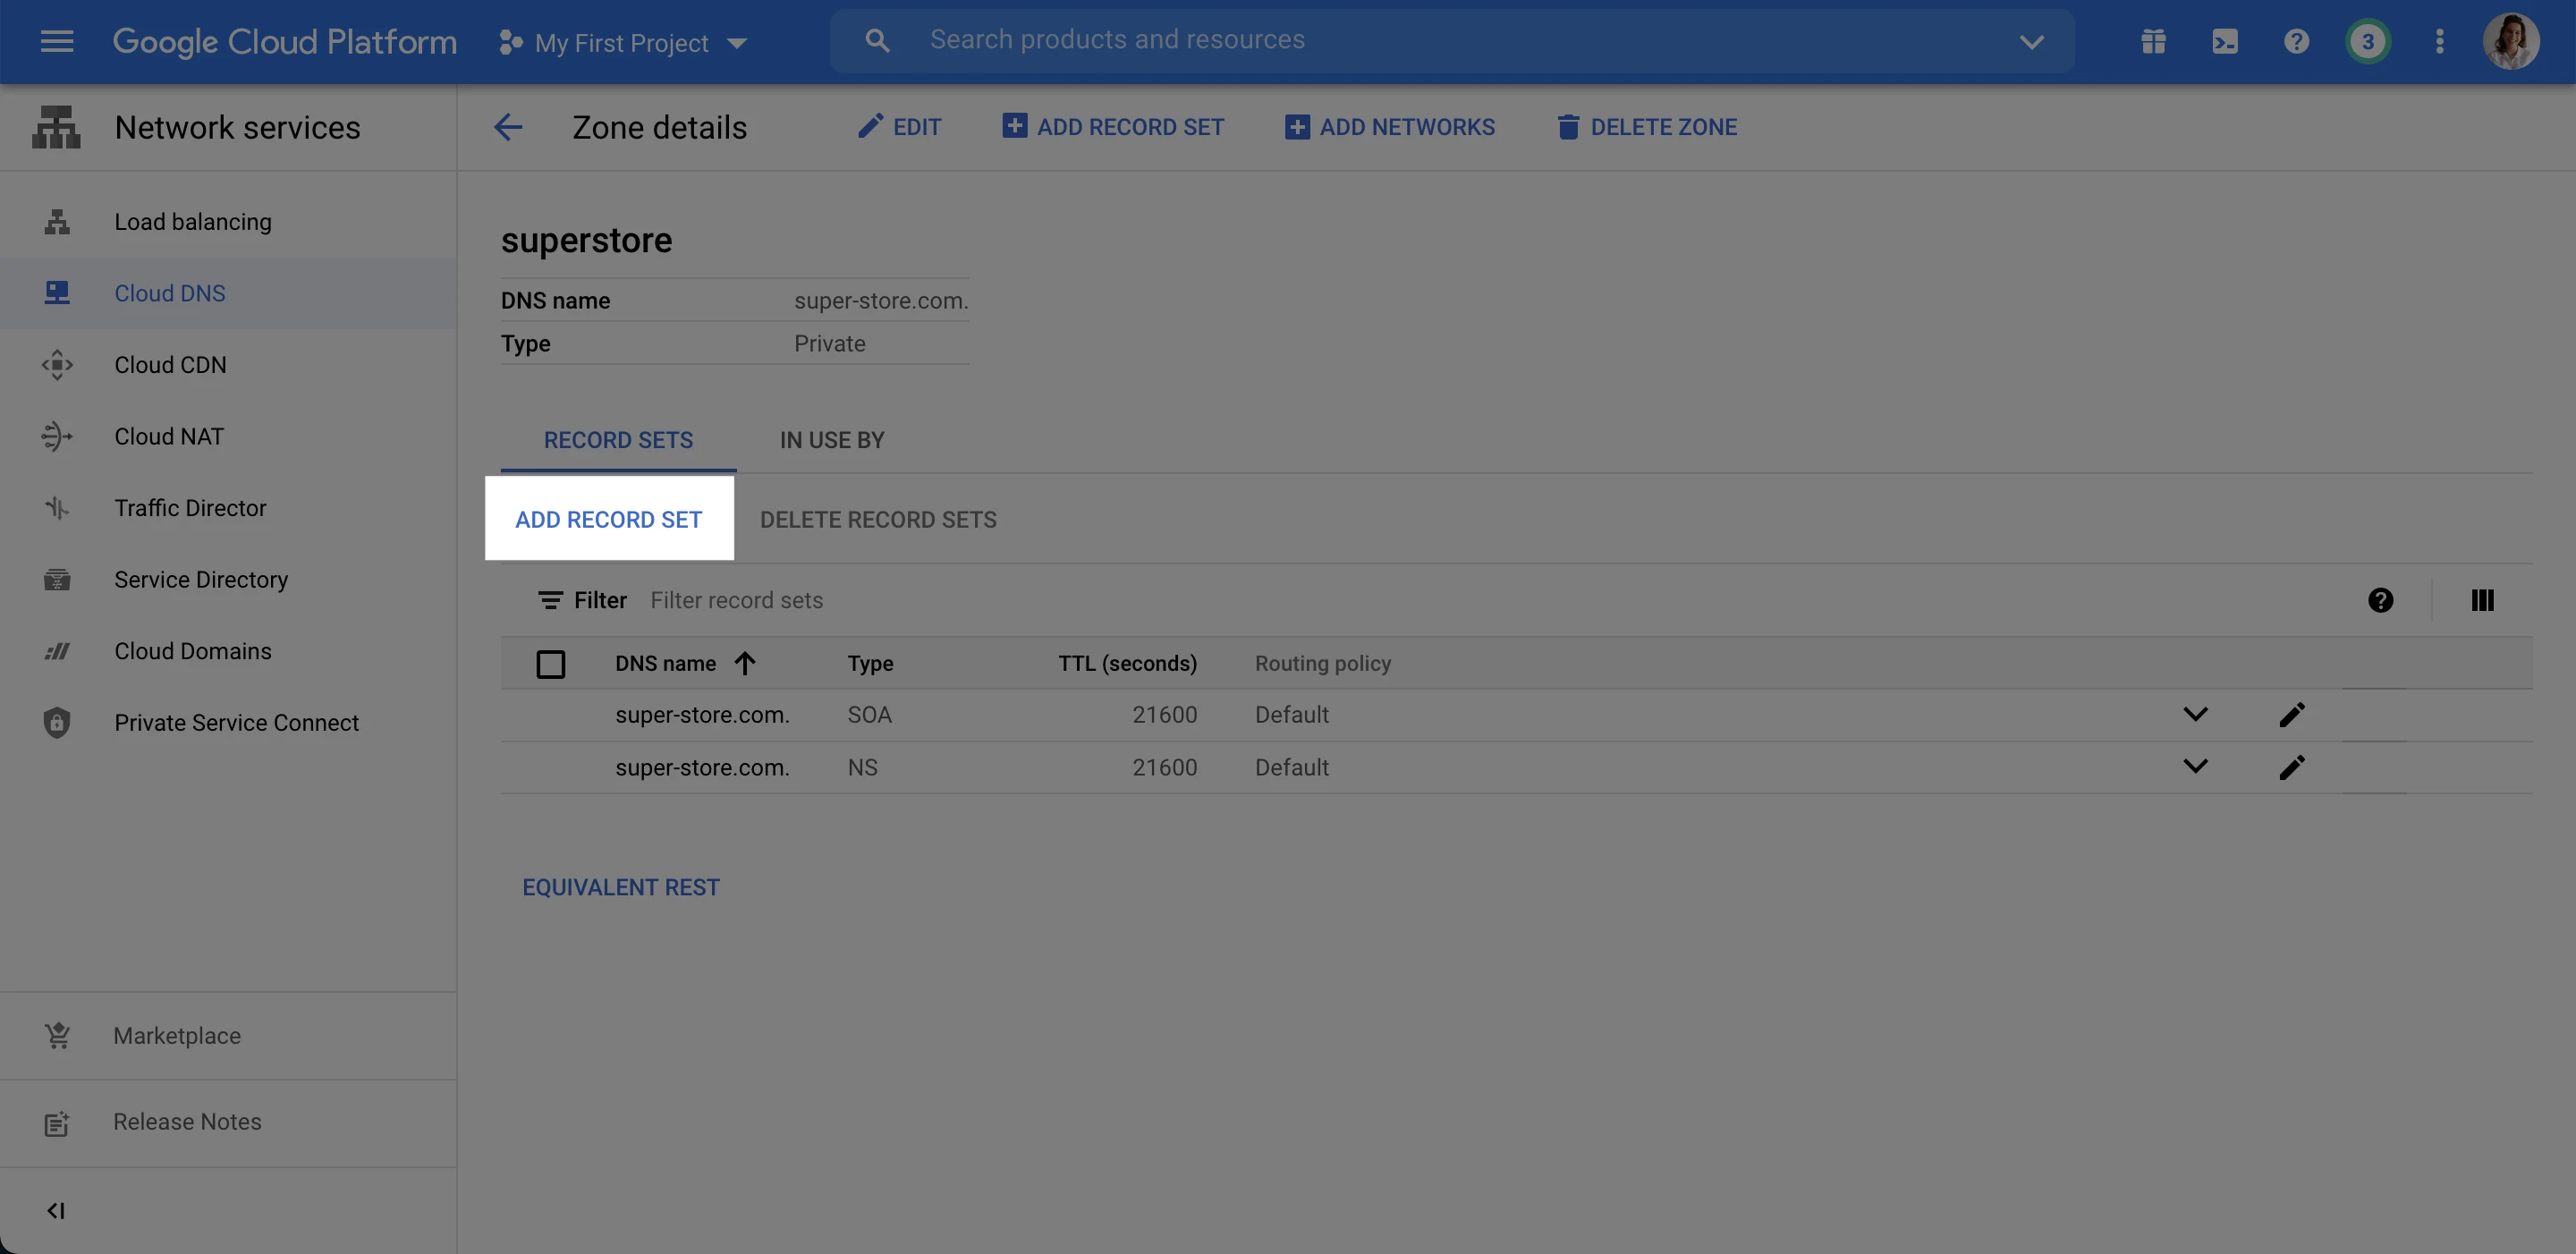Select Cloud CDN in sidebar
Viewport: 2576px width, 1254px height.
tap(170, 365)
